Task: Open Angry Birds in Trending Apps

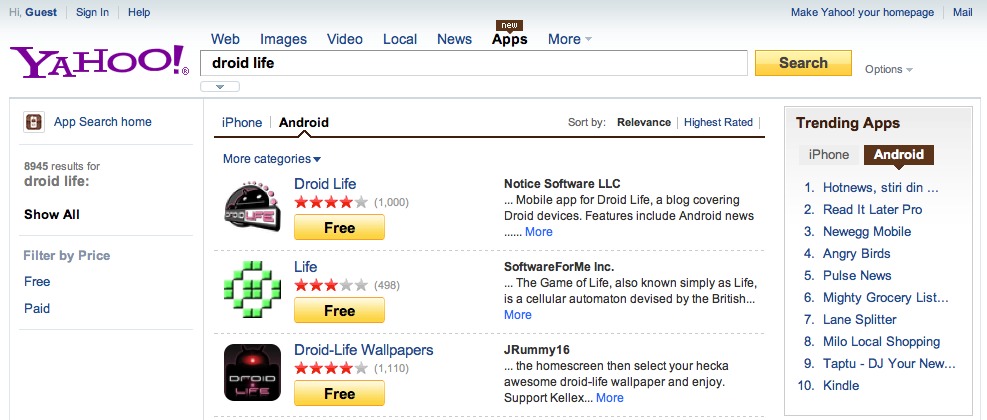Action: pyautogui.click(x=856, y=254)
